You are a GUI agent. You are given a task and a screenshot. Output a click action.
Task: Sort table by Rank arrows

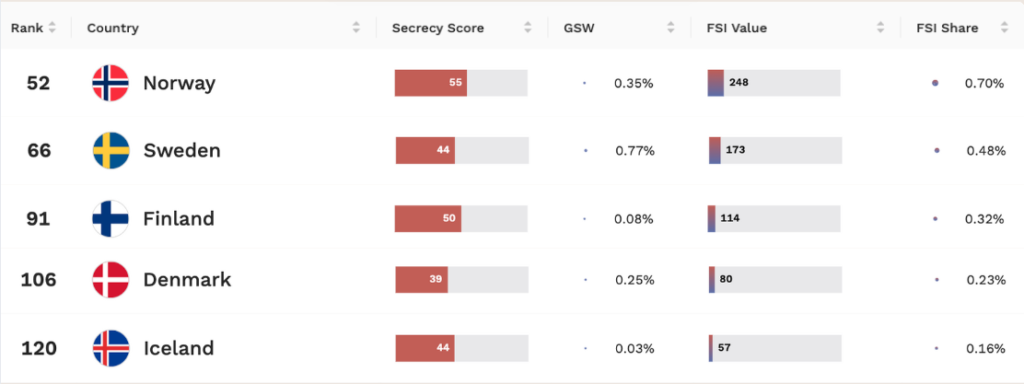coord(52,28)
